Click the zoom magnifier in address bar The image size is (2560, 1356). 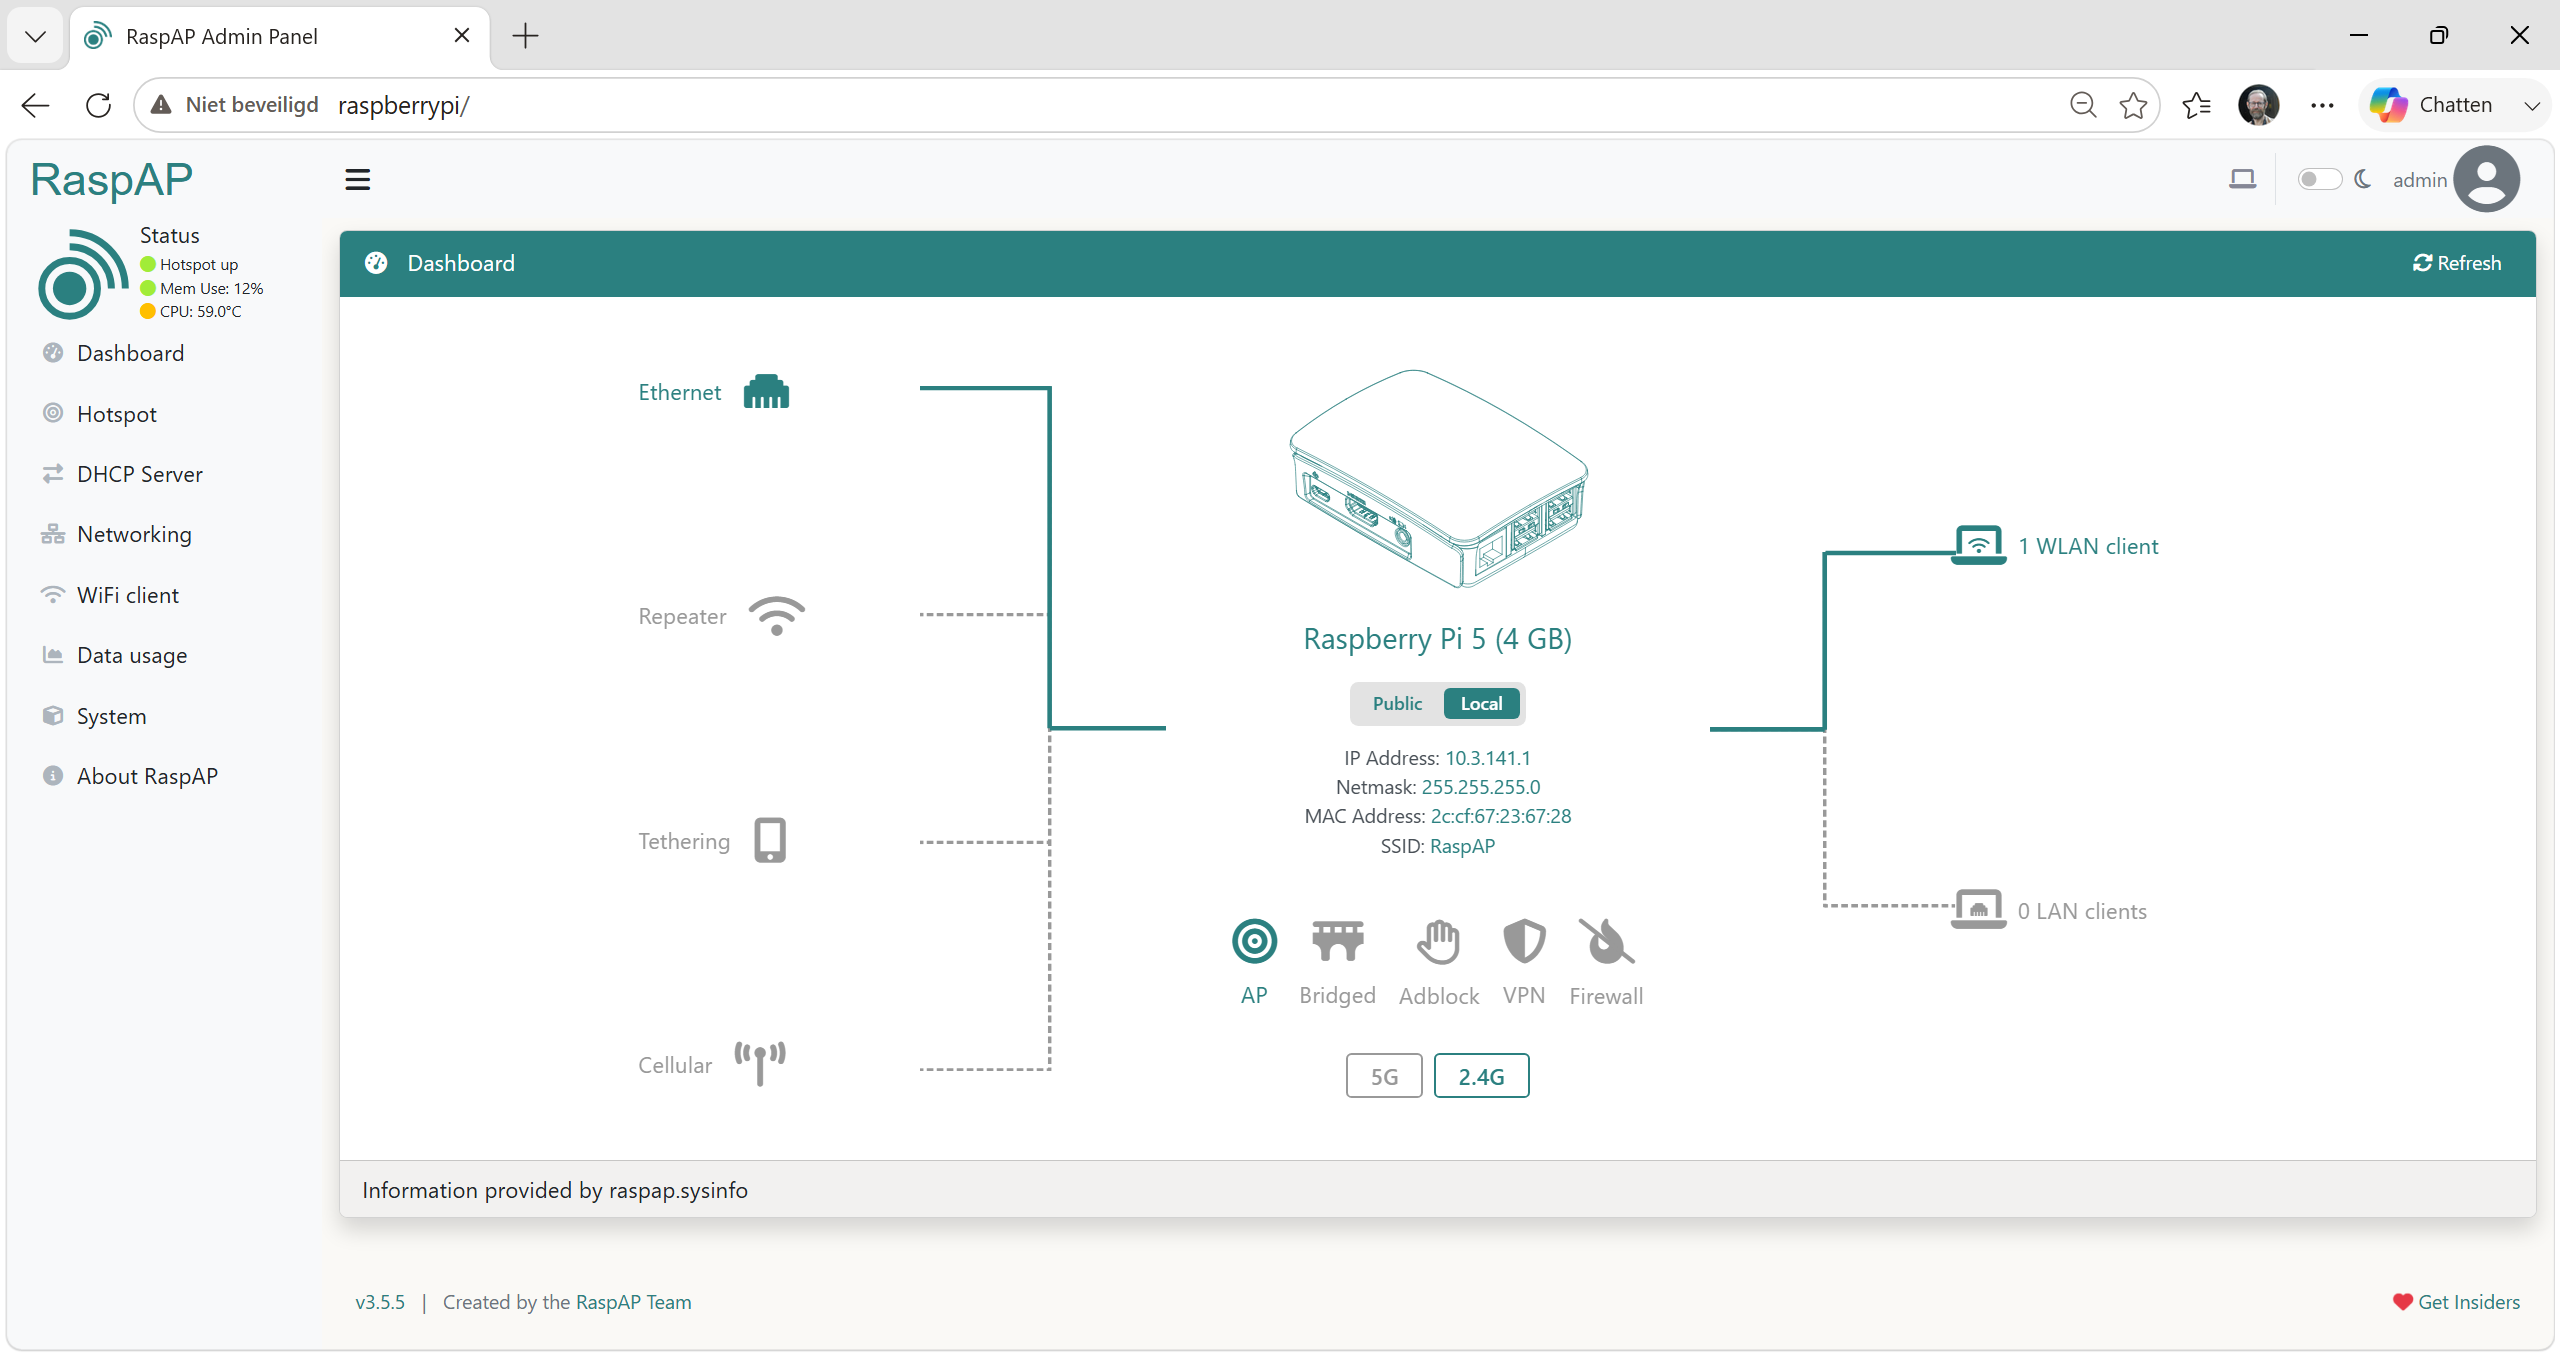[2083, 105]
